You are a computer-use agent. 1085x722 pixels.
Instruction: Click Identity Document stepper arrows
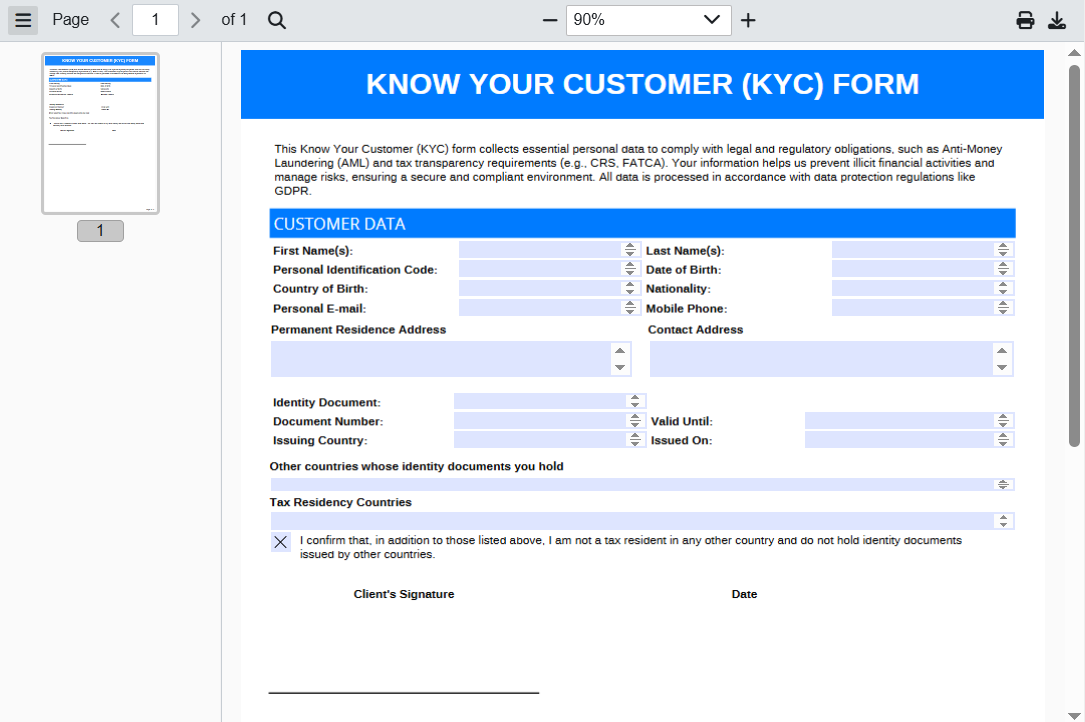coord(635,401)
